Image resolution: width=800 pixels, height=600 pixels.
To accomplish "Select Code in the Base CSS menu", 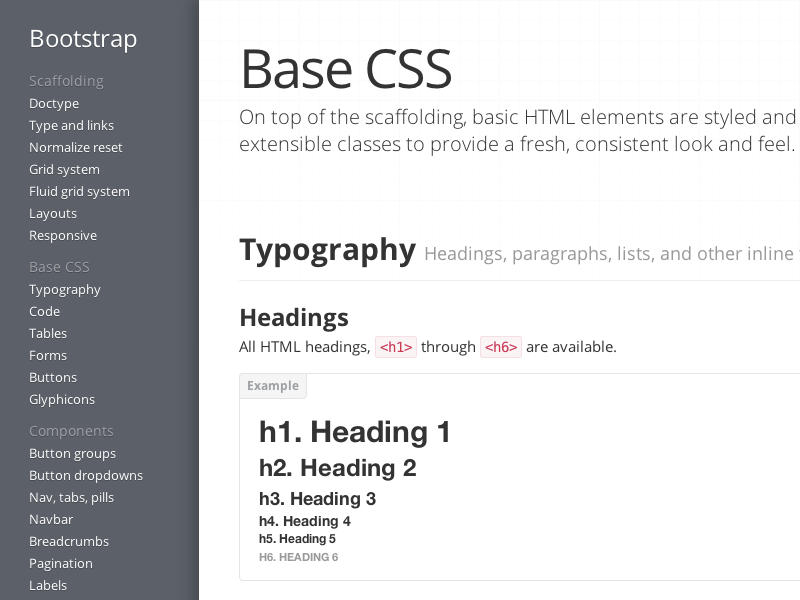I will (x=44, y=311).
